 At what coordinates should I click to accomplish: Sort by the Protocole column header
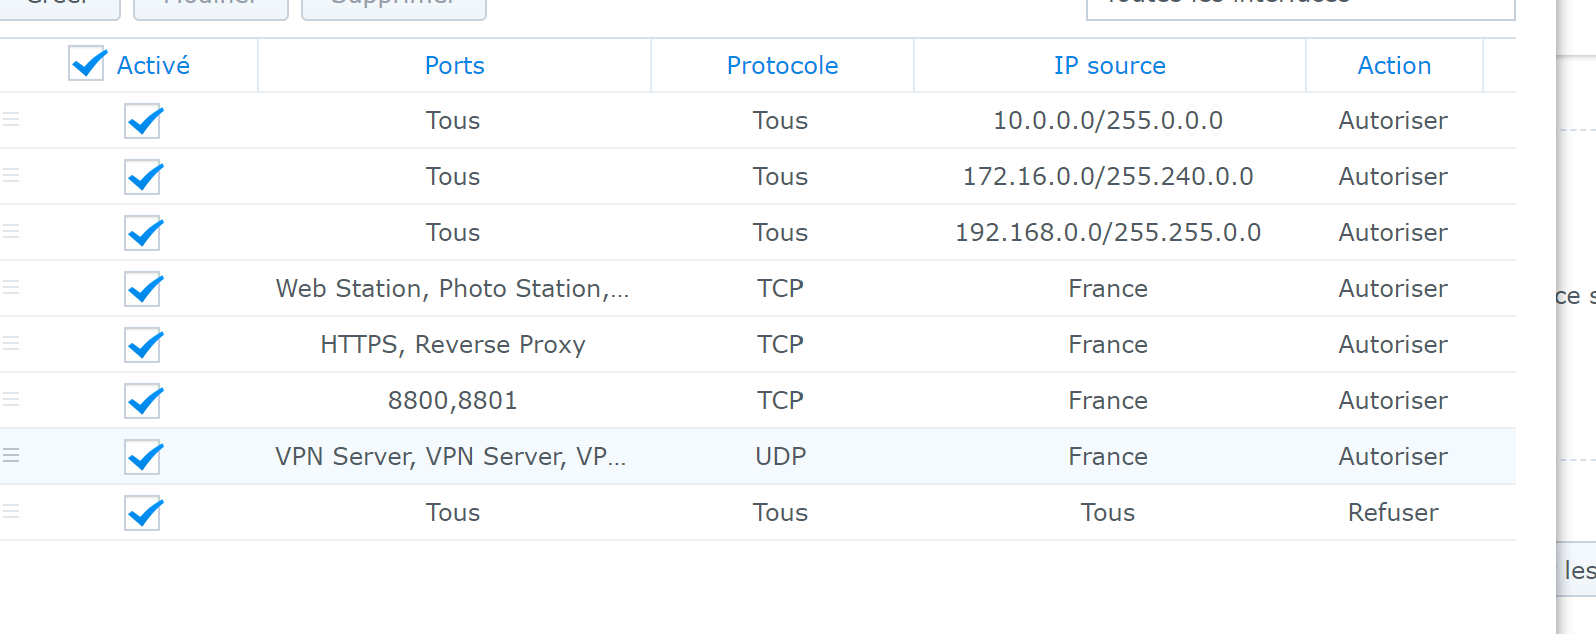tap(782, 66)
